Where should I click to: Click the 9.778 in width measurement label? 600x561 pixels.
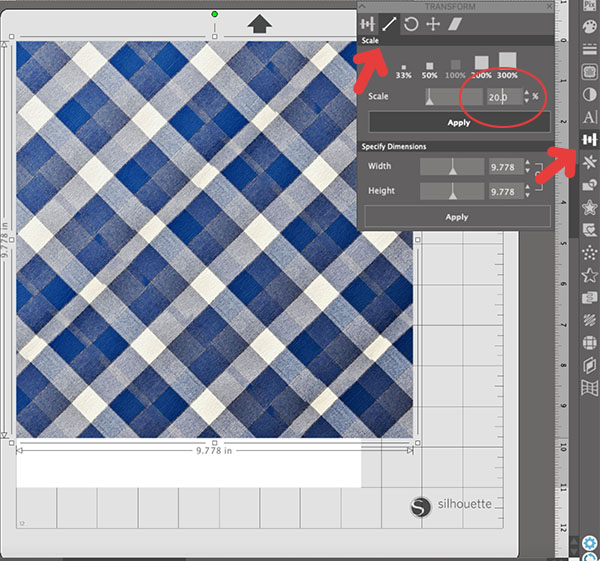pos(214,451)
